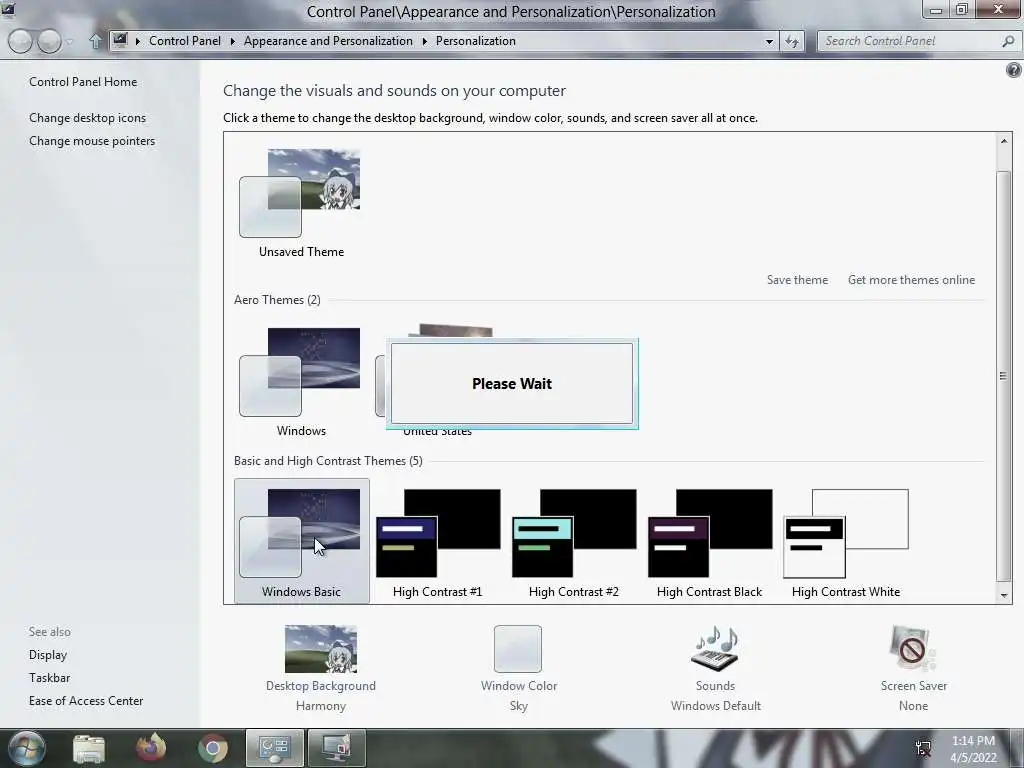Open Change mouse pointers link
The height and width of the screenshot is (768, 1024).
pyautogui.click(x=92, y=141)
